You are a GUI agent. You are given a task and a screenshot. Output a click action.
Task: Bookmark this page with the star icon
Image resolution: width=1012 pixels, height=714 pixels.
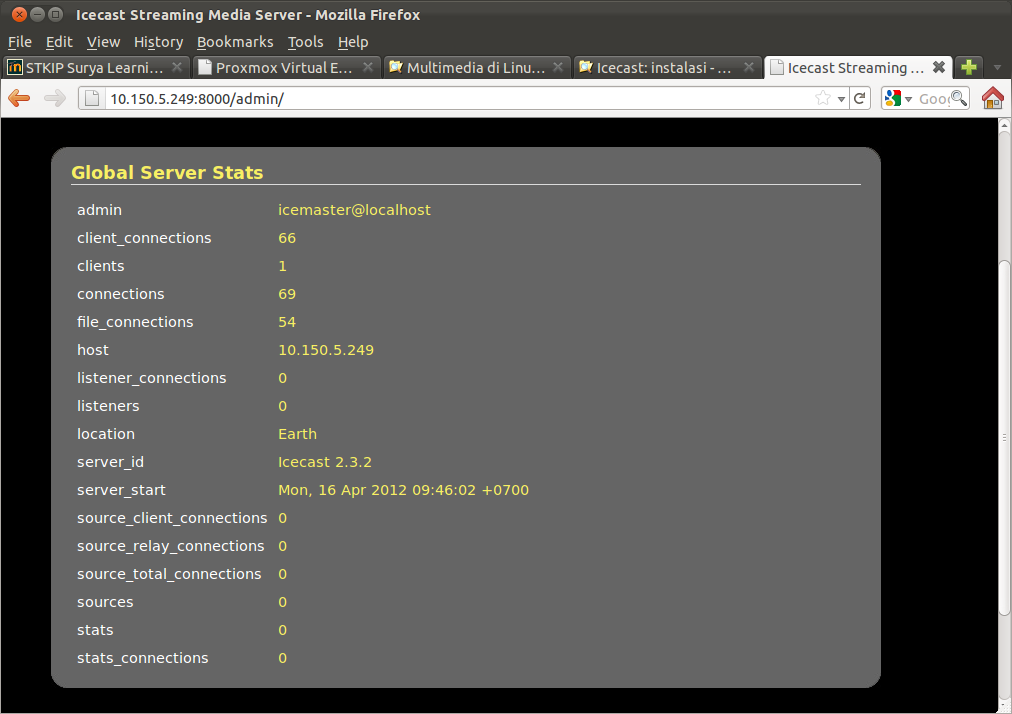[822, 98]
